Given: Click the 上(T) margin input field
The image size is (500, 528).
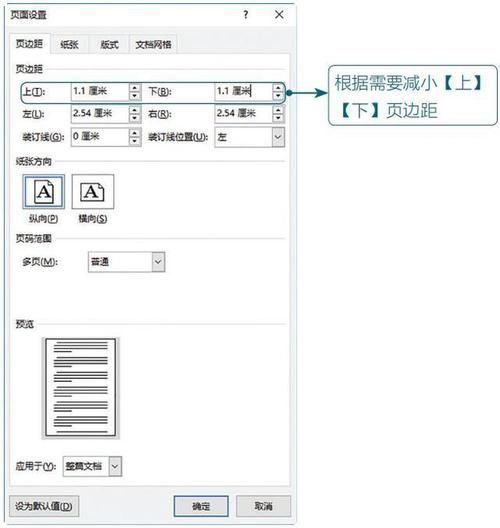Looking at the screenshot, I should coord(100,91).
